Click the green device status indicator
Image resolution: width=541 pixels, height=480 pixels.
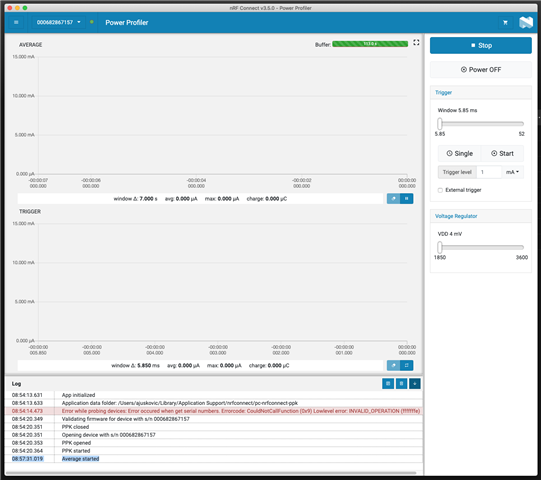tap(92, 22)
